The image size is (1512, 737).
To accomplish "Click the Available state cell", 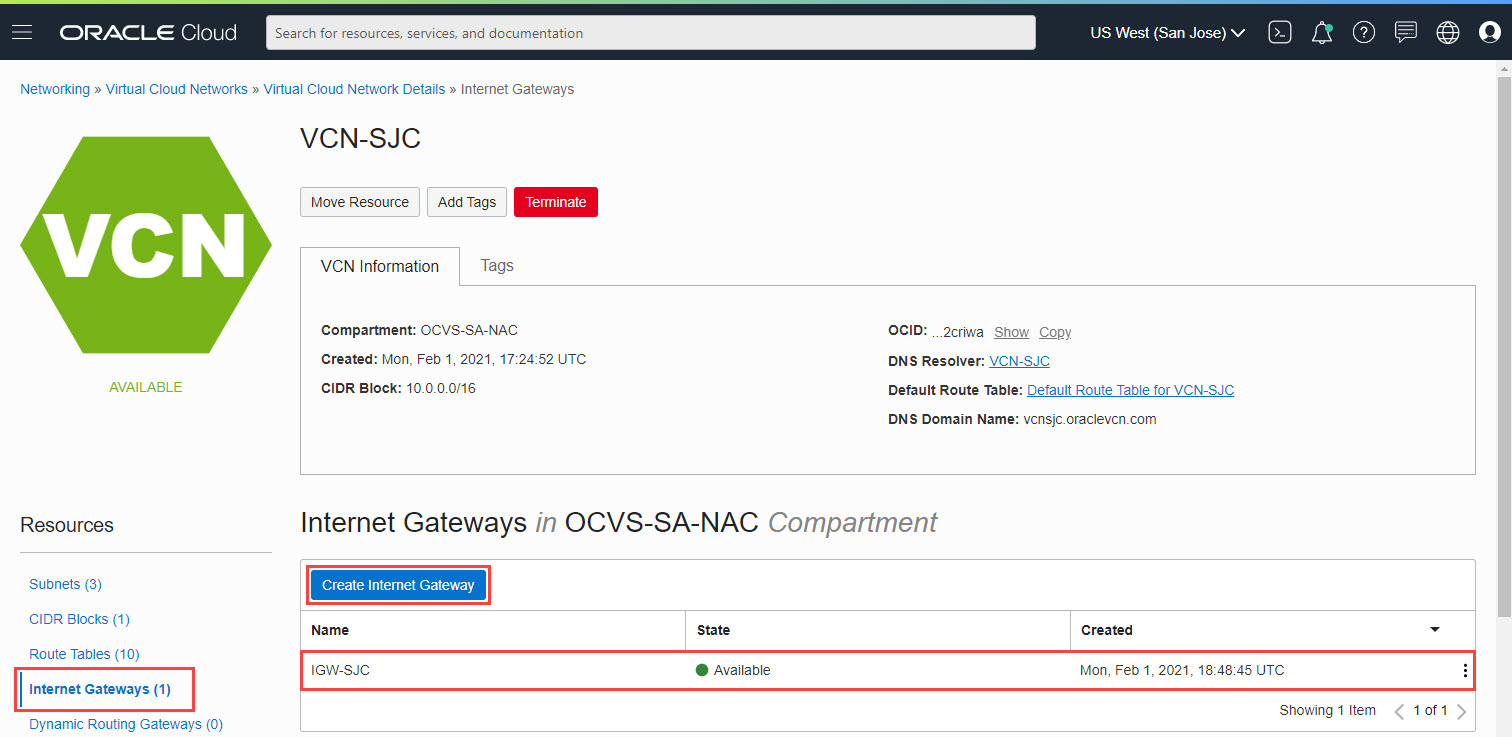I will (733, 670).
